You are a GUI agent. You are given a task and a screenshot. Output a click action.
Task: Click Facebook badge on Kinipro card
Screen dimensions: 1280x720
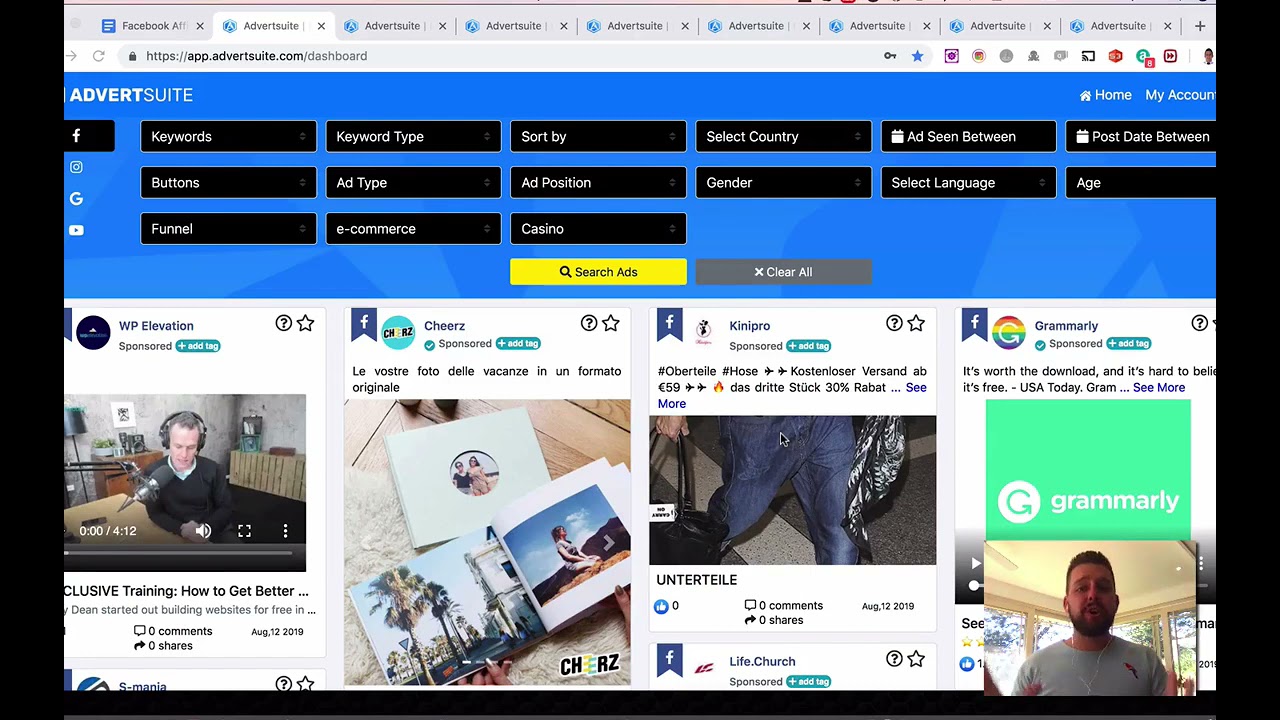tap(669, 324)
